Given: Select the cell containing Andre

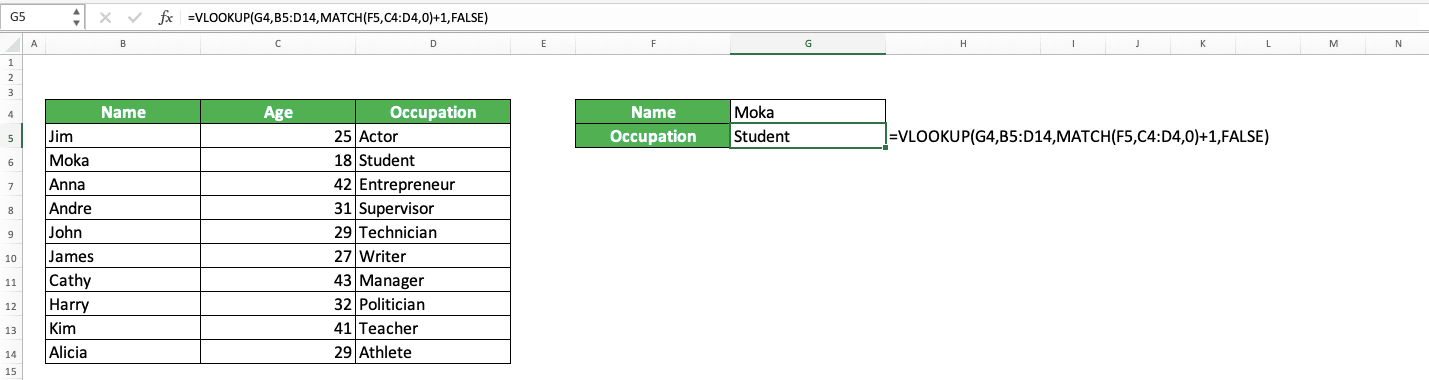Looking at the screenshot, I should pyautogui.click(x=123, y=208).
